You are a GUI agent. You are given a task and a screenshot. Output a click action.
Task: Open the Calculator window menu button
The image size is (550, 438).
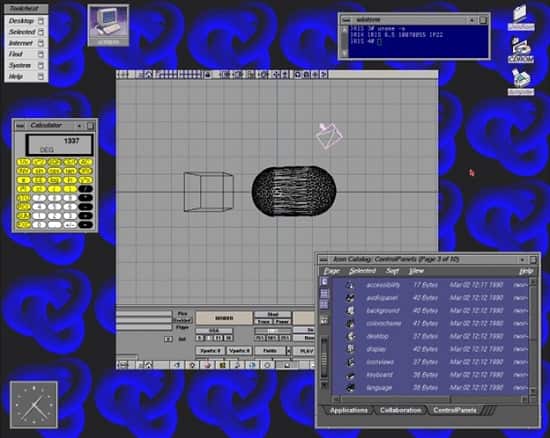point(20,126)
